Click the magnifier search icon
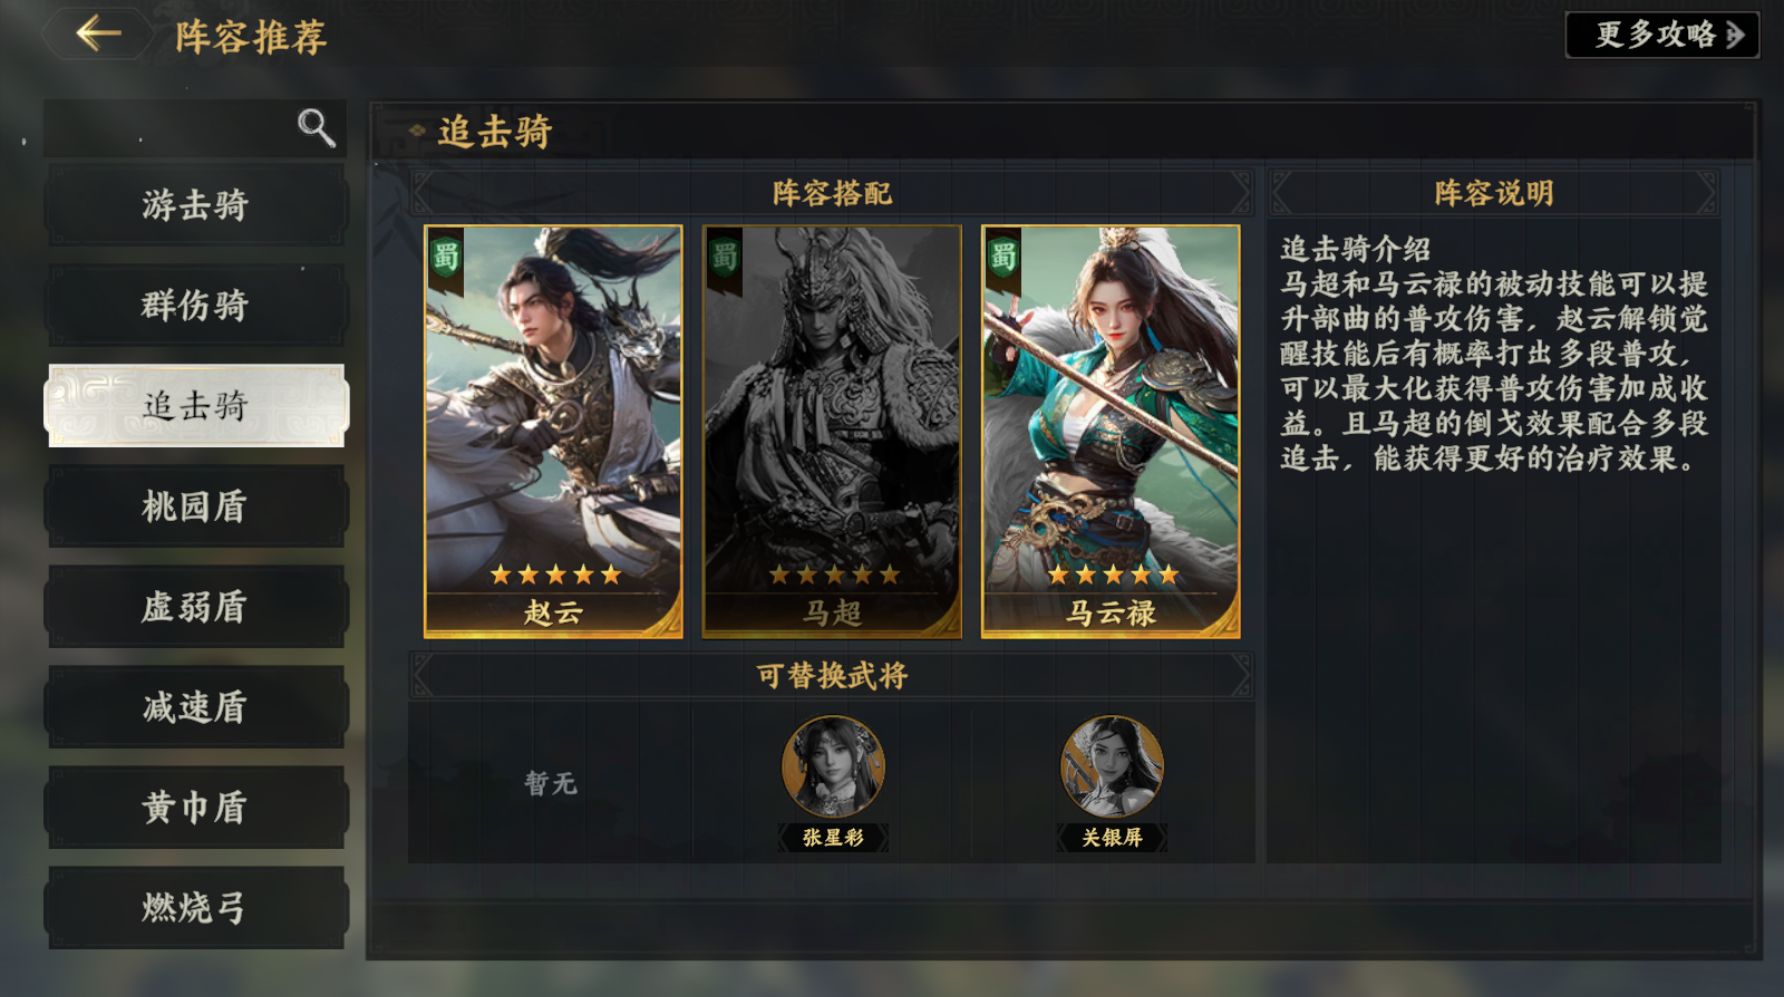 tap(316, 128)
